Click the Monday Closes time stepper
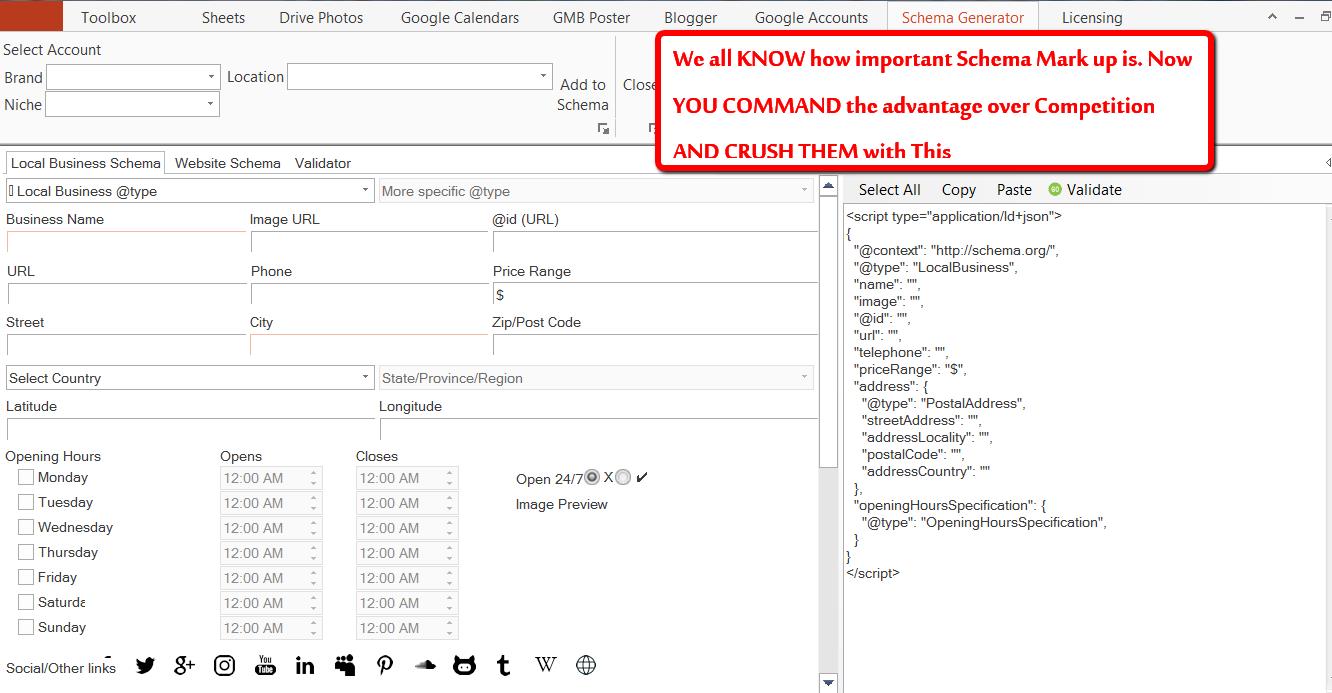This screenshot has height=693, width=1332. click(450, 478)
